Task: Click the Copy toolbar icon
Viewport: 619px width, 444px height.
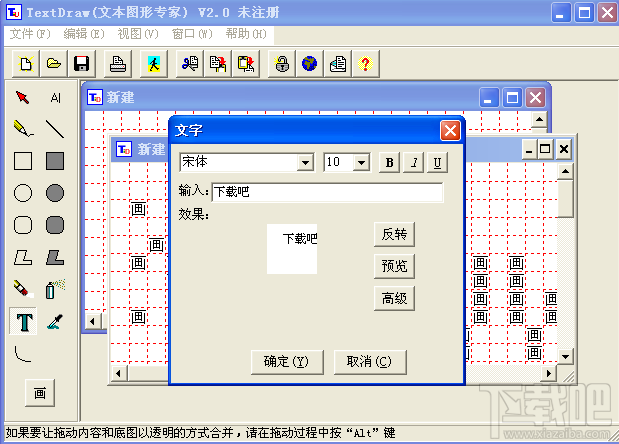Action: 218,64
